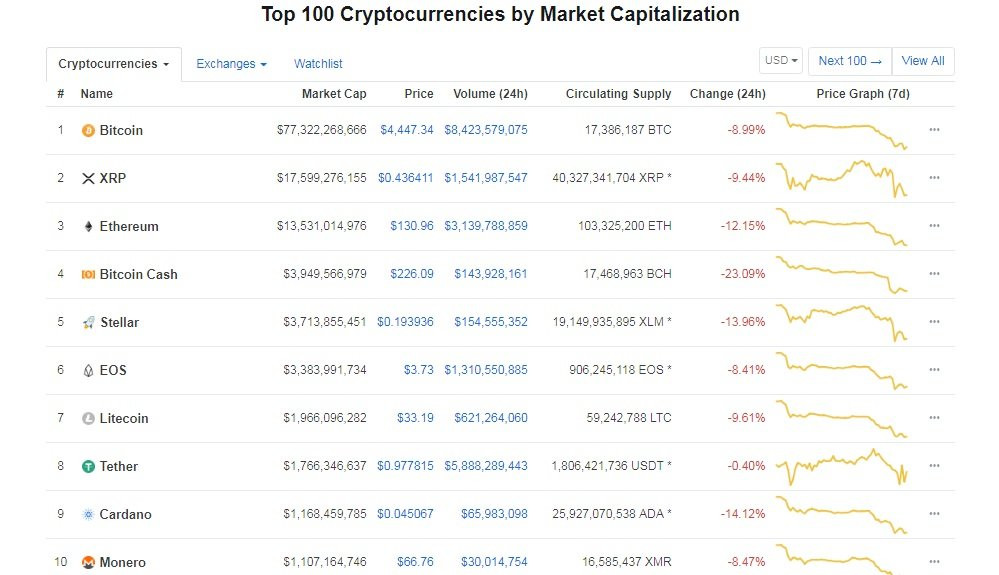Sort table by Market Cap column header
999x575 pixels.
[x=334, y=94]
